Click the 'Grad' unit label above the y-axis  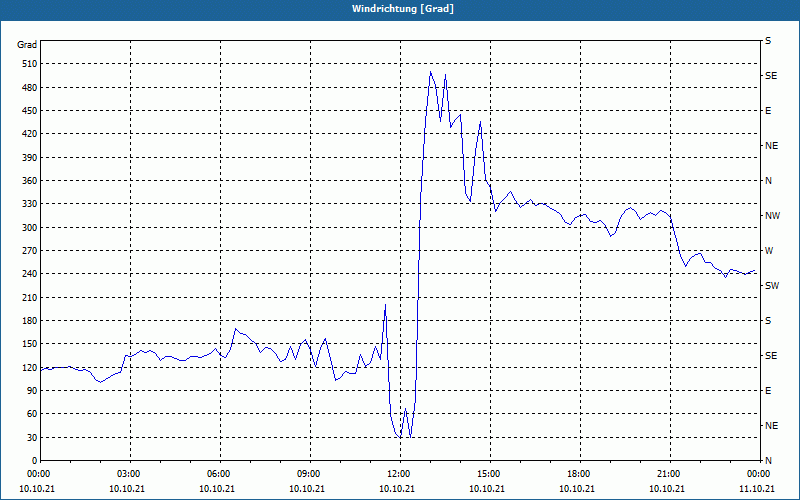point(27,45)
